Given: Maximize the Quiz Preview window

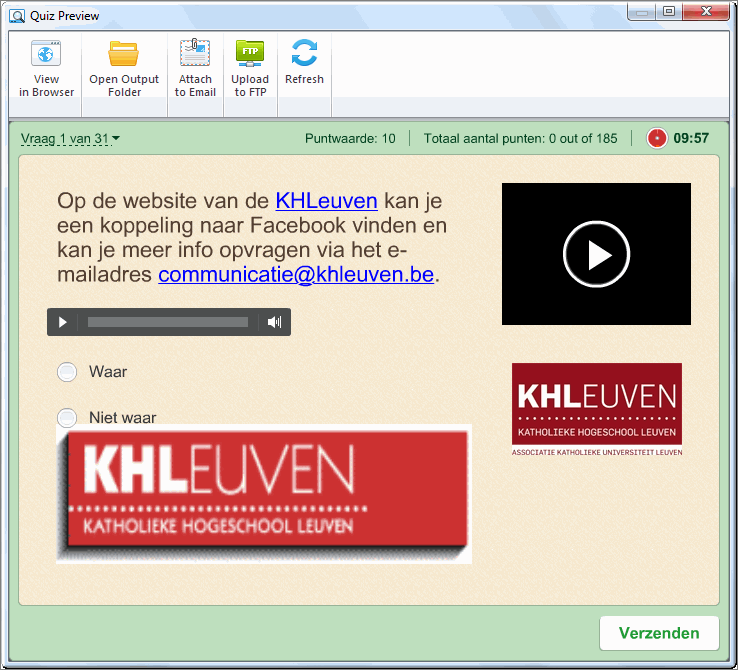Looking at the screenshot, I should [x=669, y=11].
